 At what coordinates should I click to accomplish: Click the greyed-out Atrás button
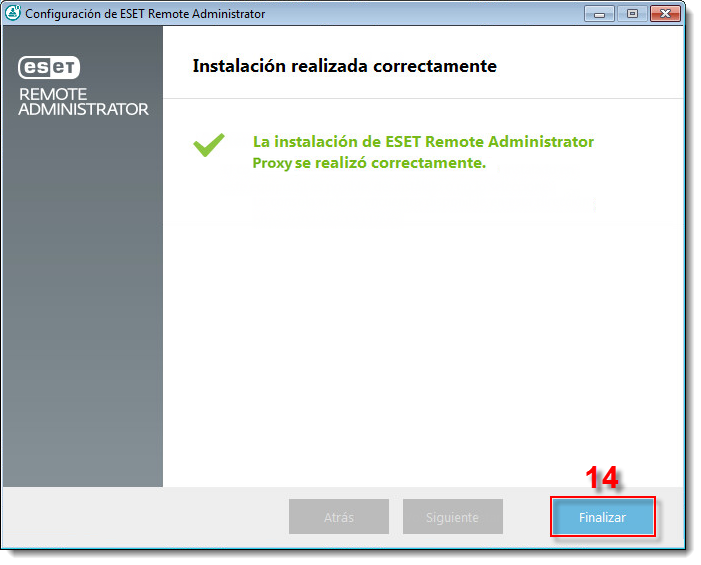(x=338, y=517)
